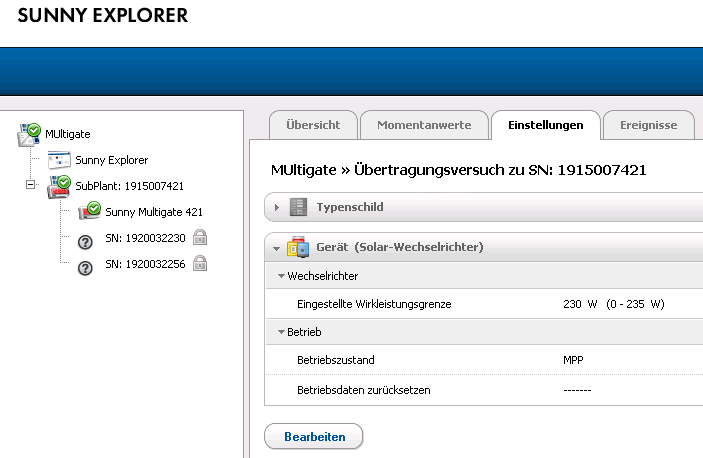703x458 pixels.
Task: Click the MUltigate » Übertragungsversuch page heading
Action: point(459,170)
